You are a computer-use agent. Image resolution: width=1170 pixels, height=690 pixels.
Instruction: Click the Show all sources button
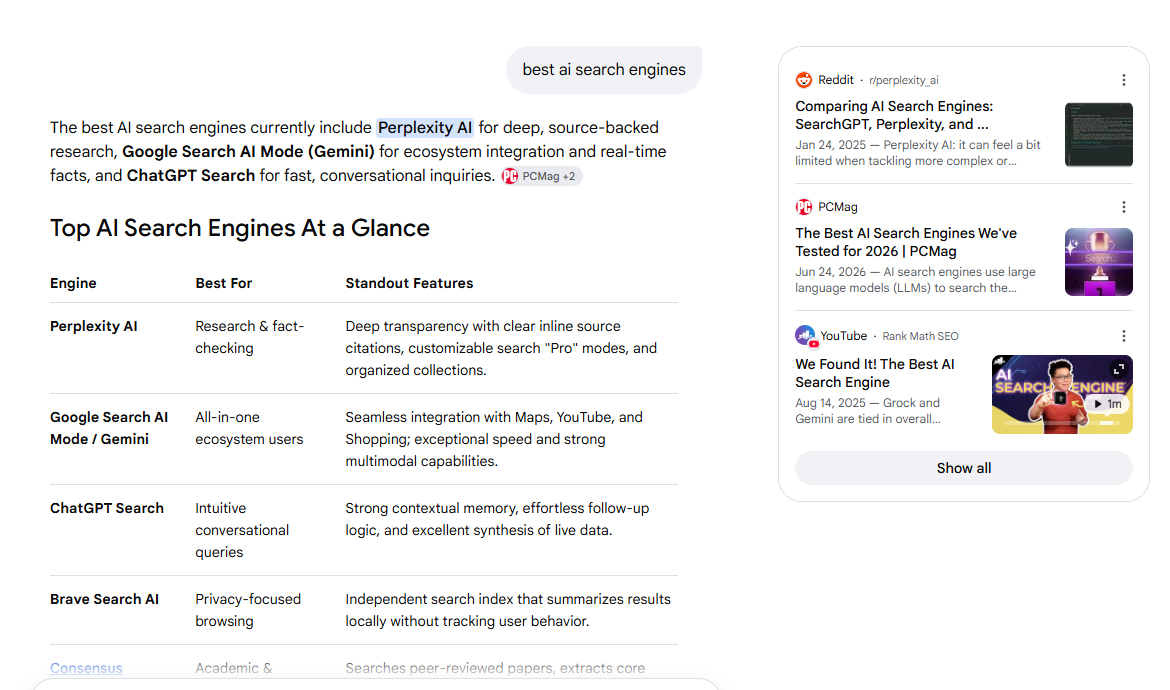pos(963,468)
